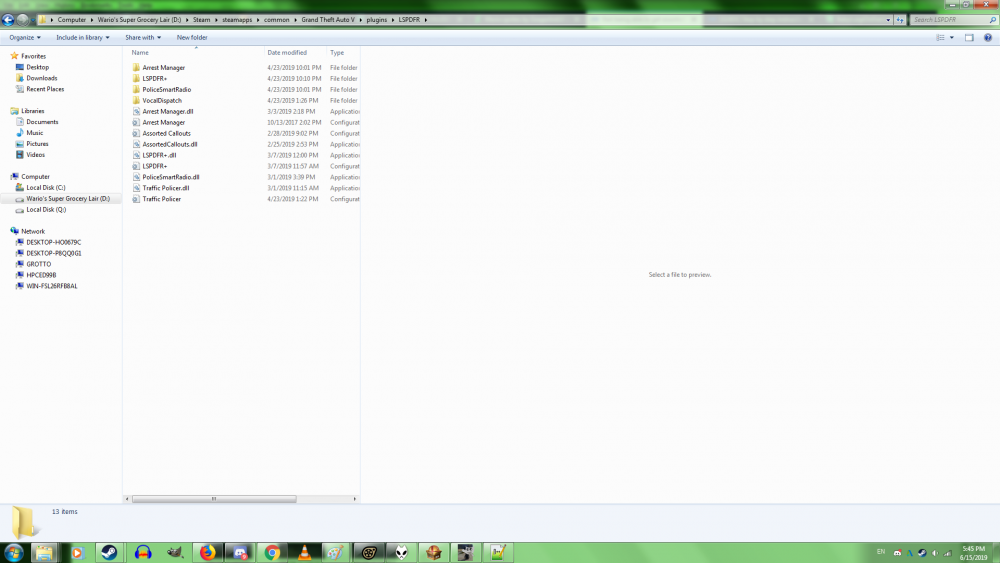Select the PoliceSmartRadio.dll file
This screenshot has width=1000, height=563.
(170, 177)
